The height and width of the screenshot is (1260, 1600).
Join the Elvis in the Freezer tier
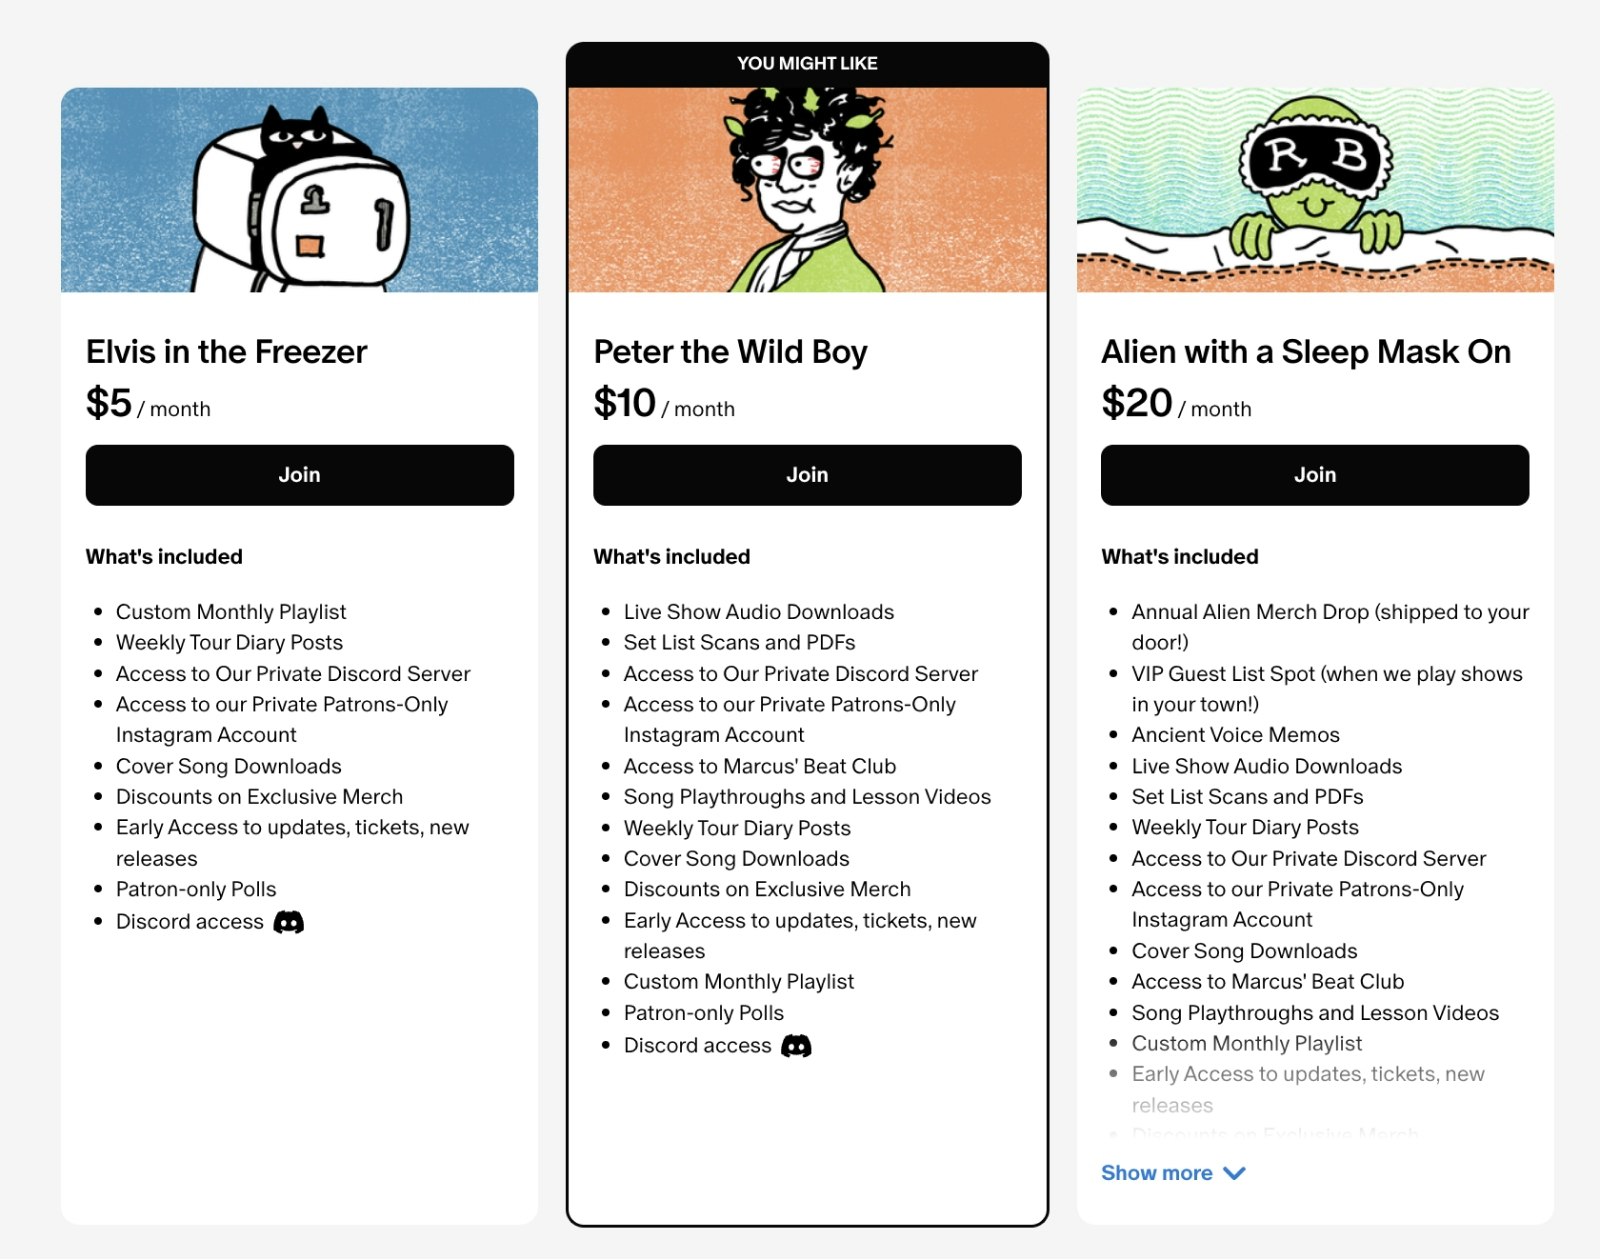299,475
